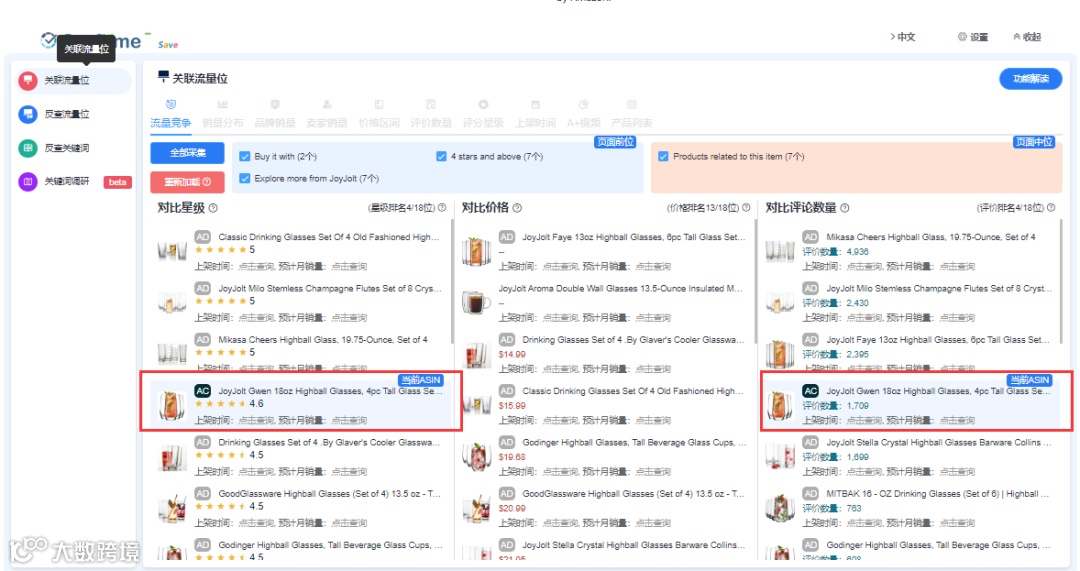
Task: Click 上架时间 点击查询 for JoyJolt Gwen star row
Action: pyautogui.click(x=256, y=420)
